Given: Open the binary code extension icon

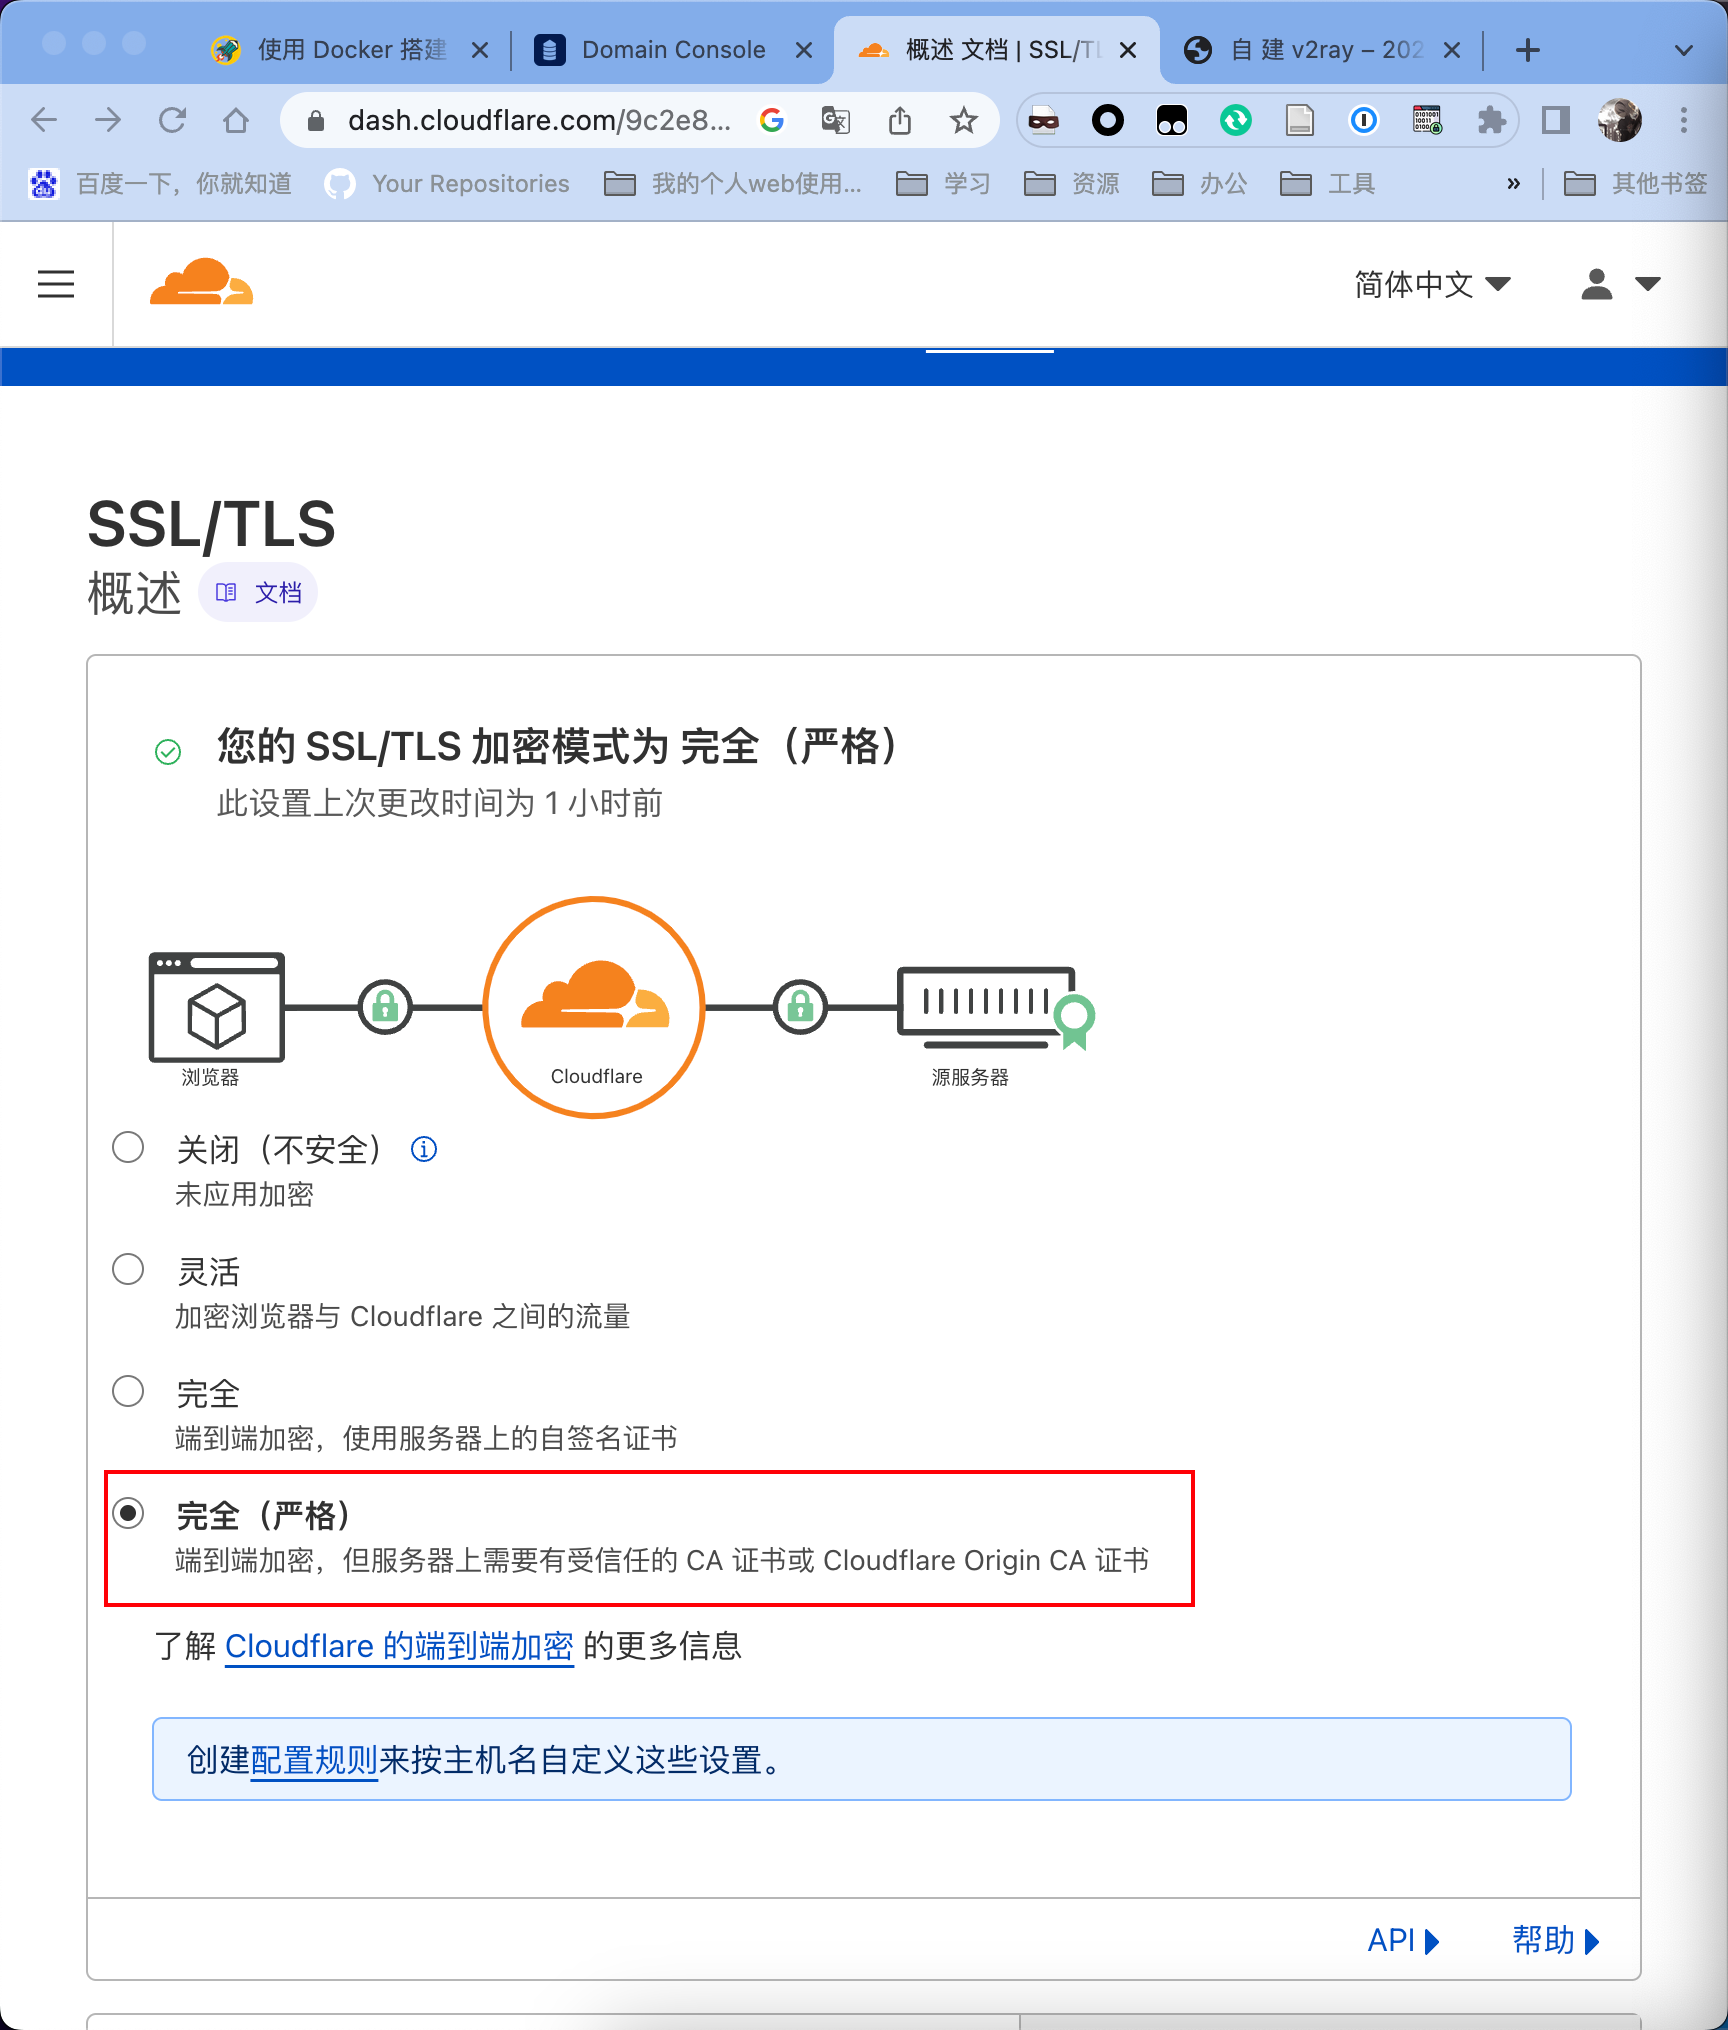Looking at the screenshot, I should [1428, 121].
